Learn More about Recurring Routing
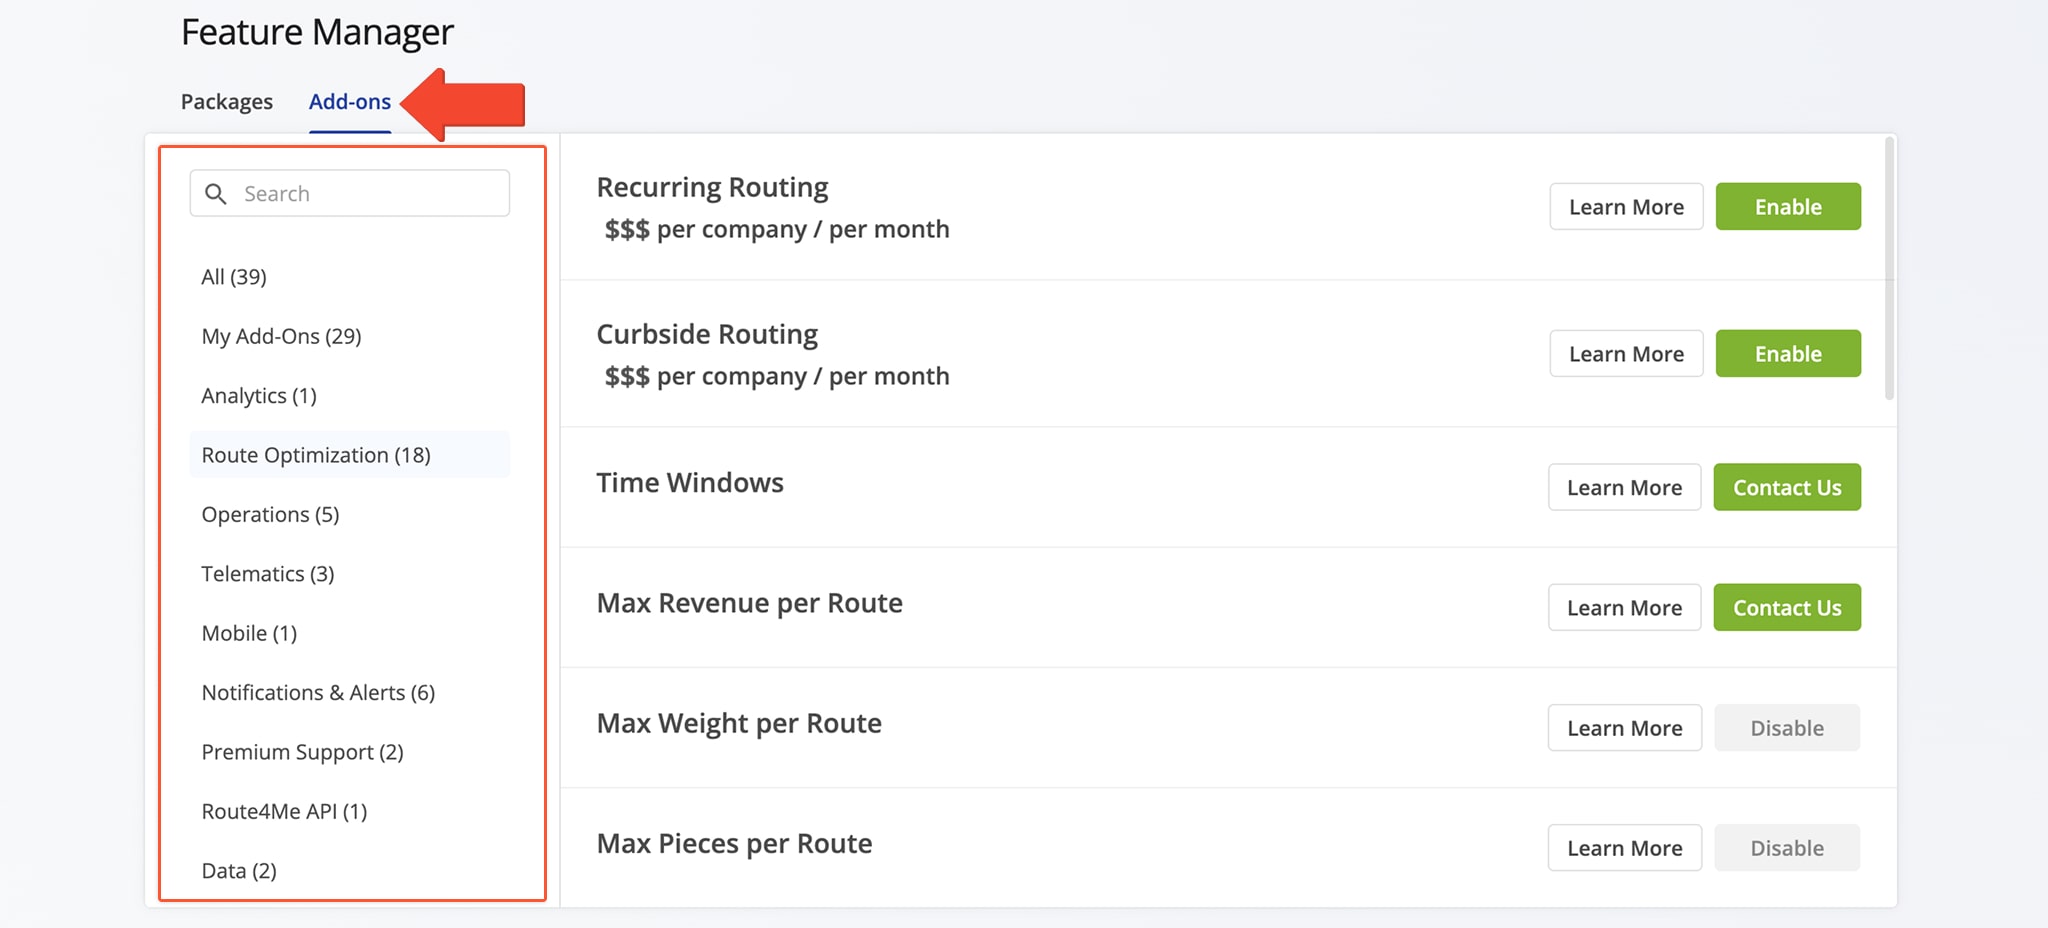 pyautogui.click(x=1625, y=207)
